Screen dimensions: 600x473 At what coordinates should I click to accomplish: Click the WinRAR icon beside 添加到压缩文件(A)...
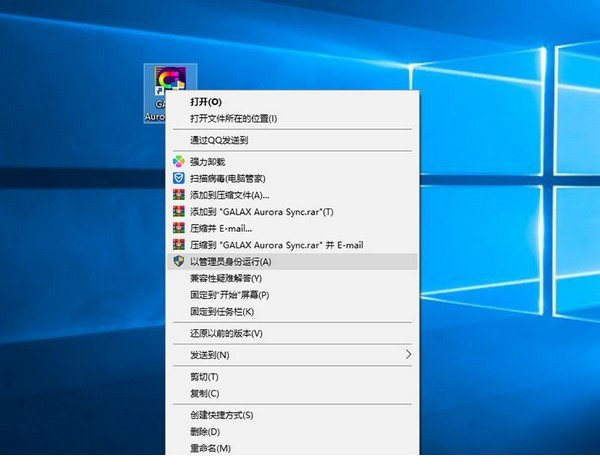(178, 195)
